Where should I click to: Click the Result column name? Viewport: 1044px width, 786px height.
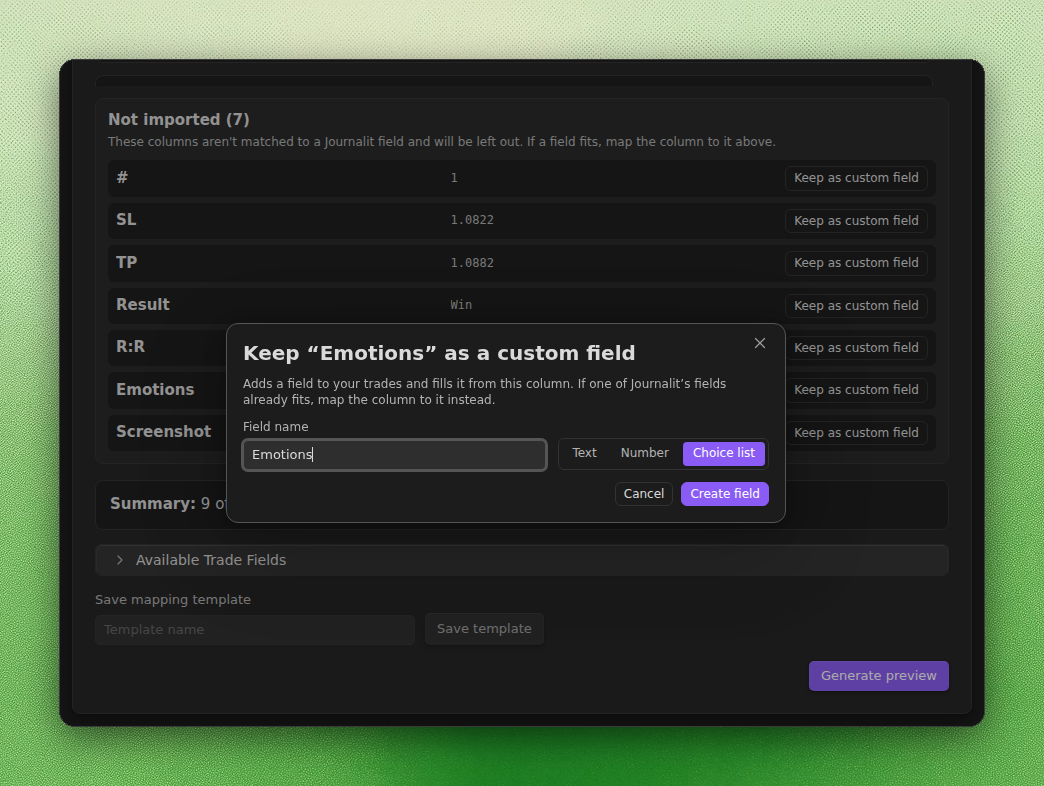[142, 305]
